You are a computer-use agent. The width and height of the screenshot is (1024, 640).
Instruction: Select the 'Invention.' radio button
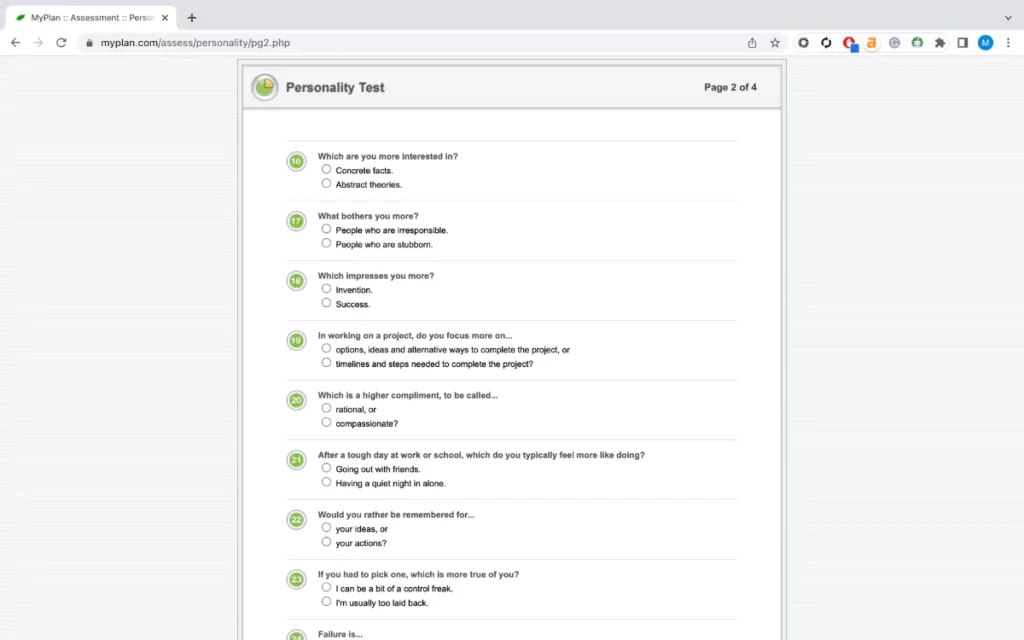[326, 289]
